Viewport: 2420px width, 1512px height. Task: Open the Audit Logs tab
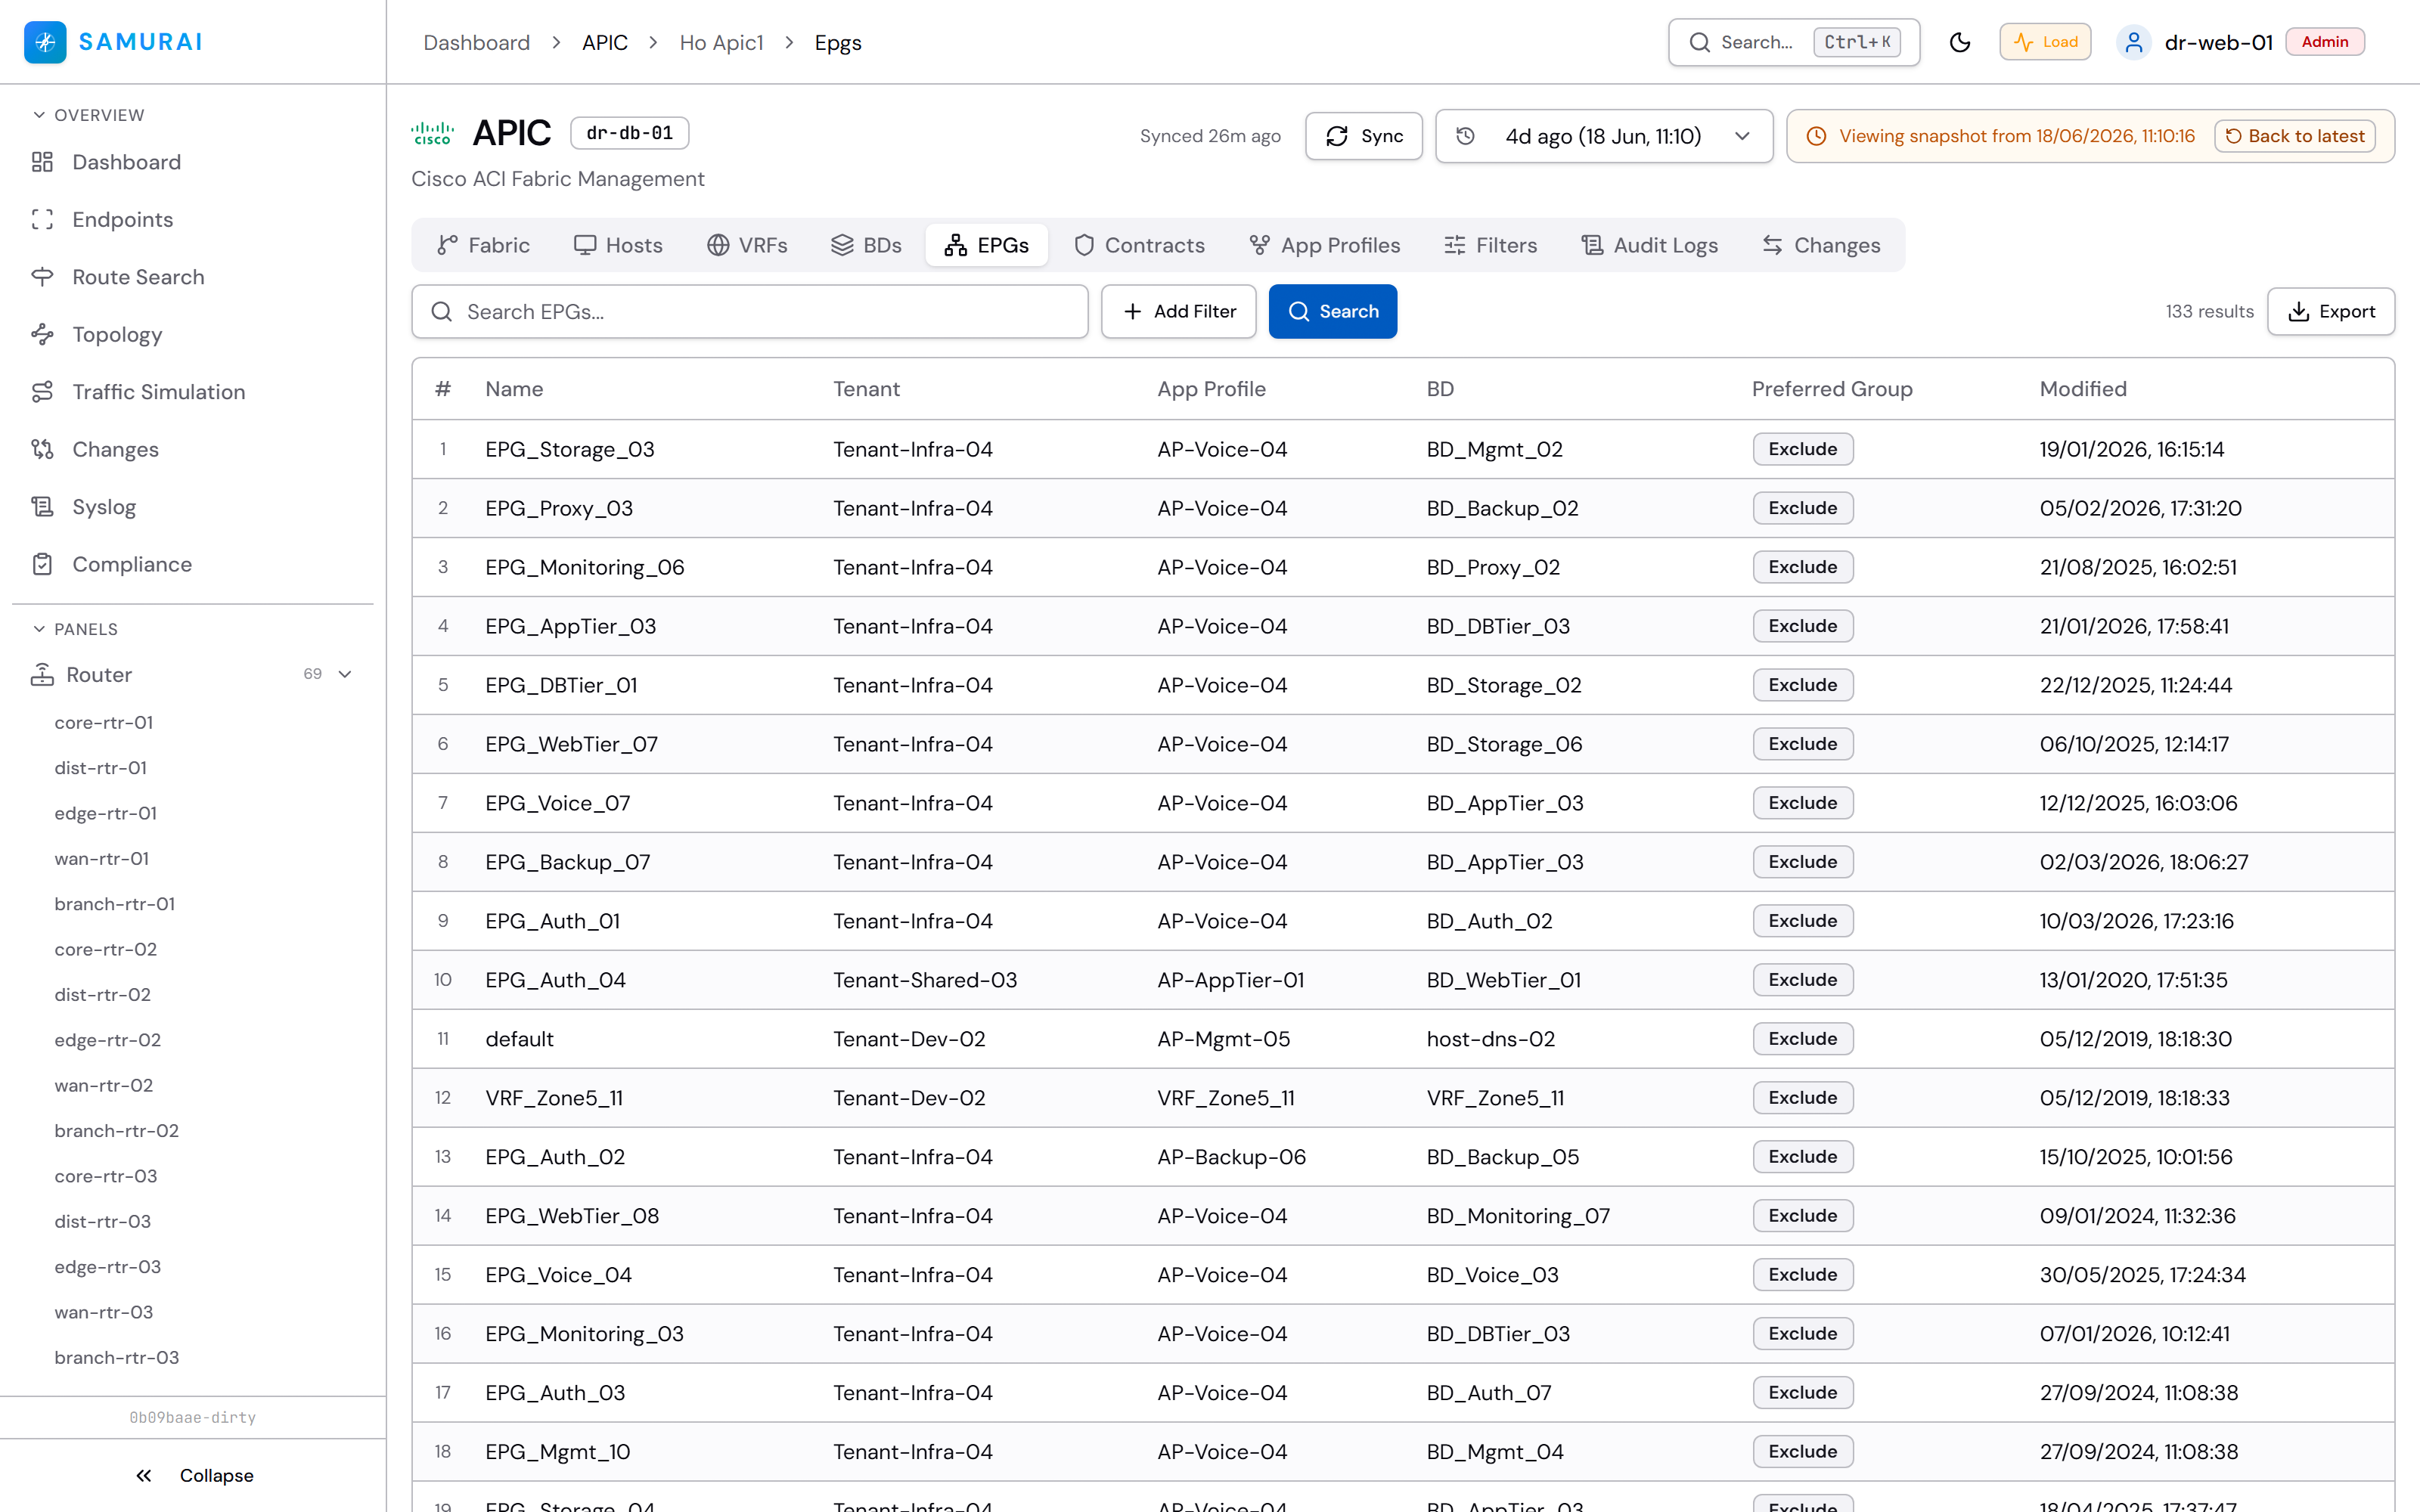[1649, 245]
